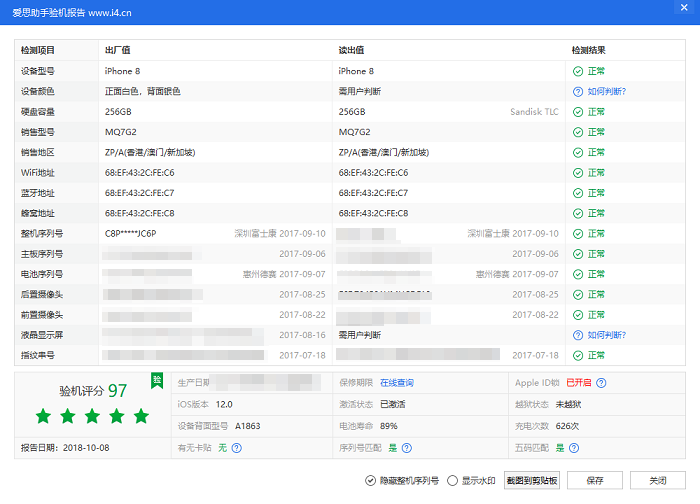Select the 显示水印 radio option

(x=471, y=481)
